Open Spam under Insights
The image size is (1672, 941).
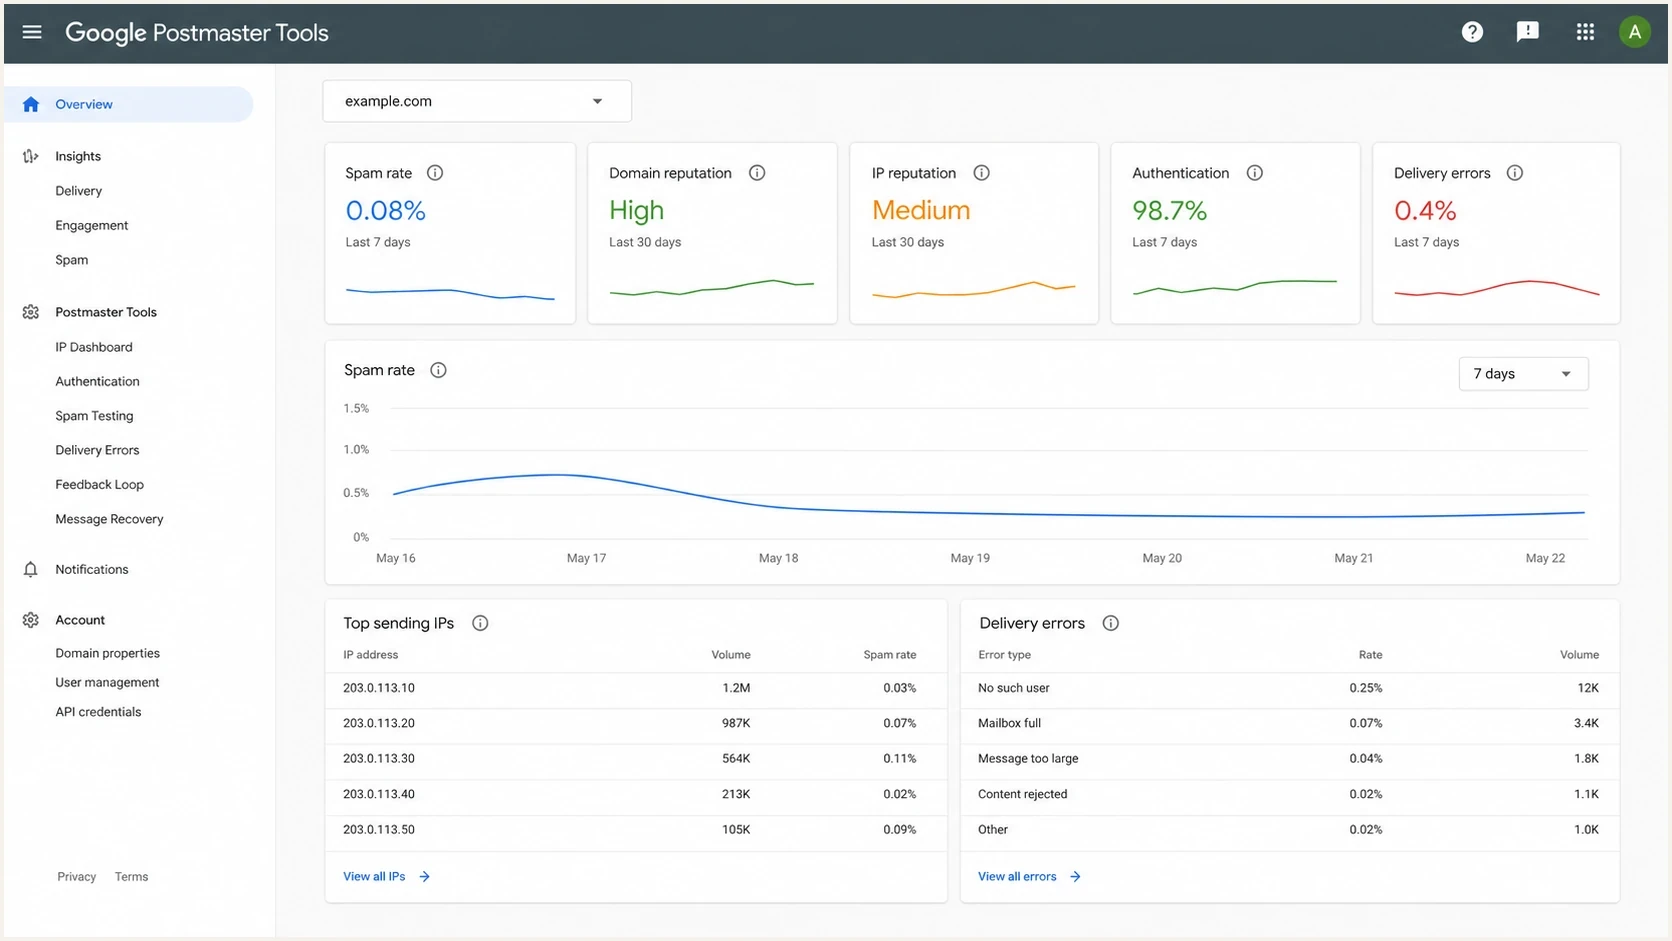[x=72, y=260]
